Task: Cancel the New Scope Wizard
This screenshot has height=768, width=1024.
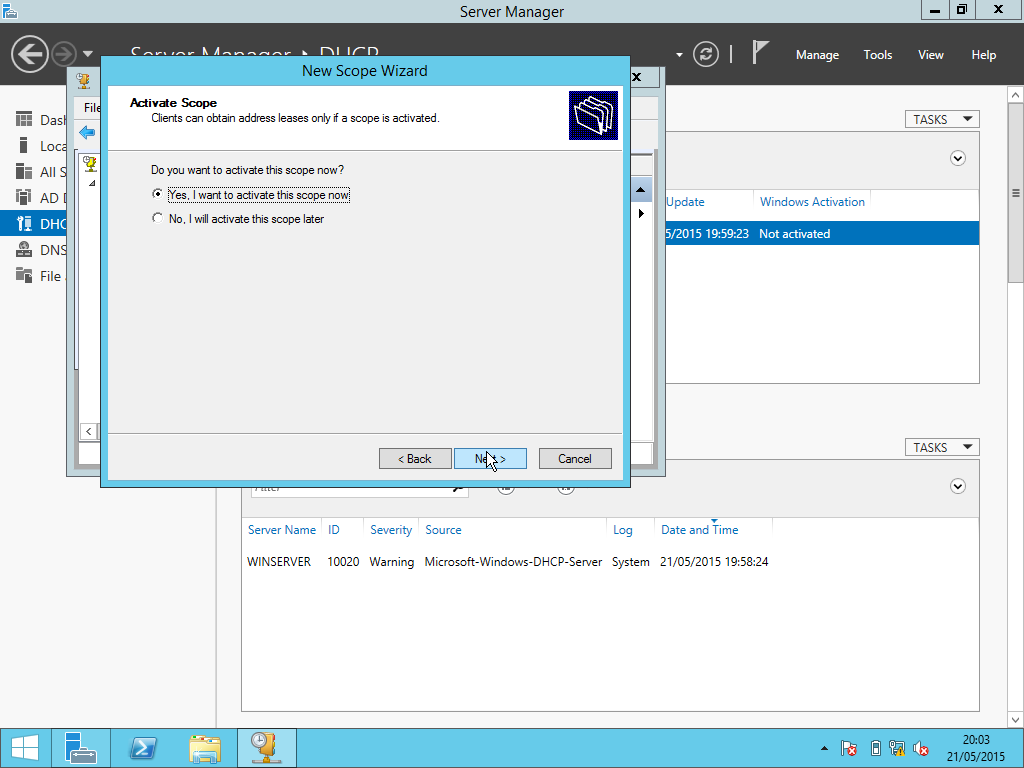Action: 575,458
